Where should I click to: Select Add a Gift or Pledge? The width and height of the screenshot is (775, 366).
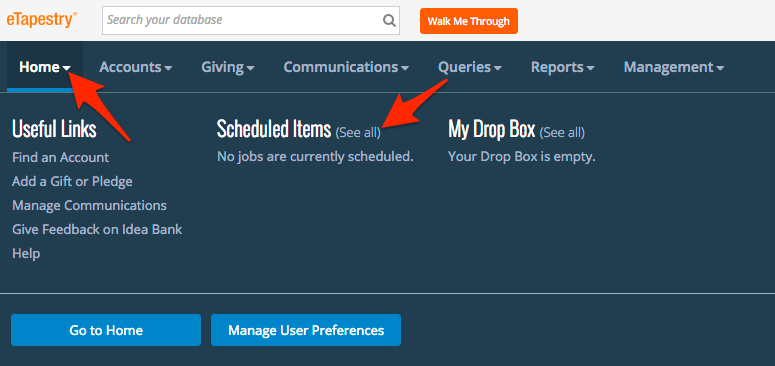point(72,181)
